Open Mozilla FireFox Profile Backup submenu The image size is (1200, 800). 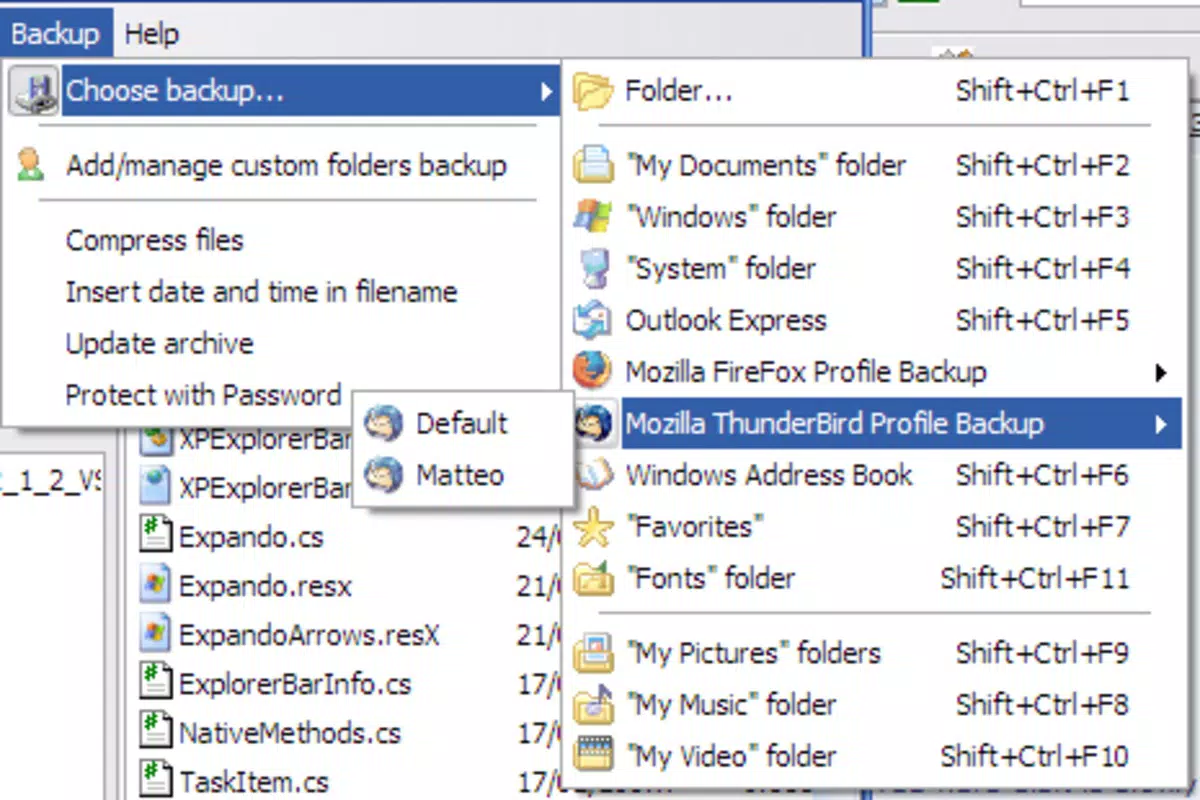click(806, 373)
